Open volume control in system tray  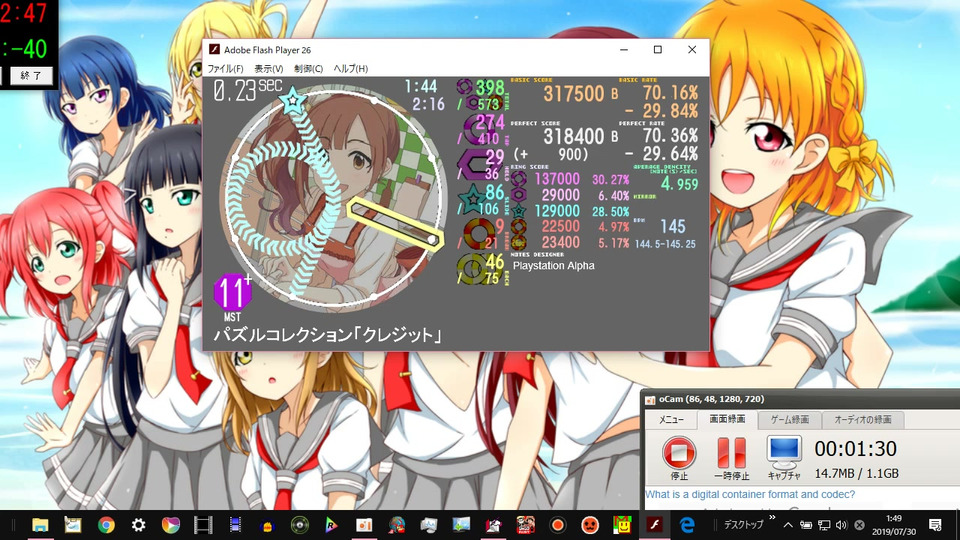point(841,525)
